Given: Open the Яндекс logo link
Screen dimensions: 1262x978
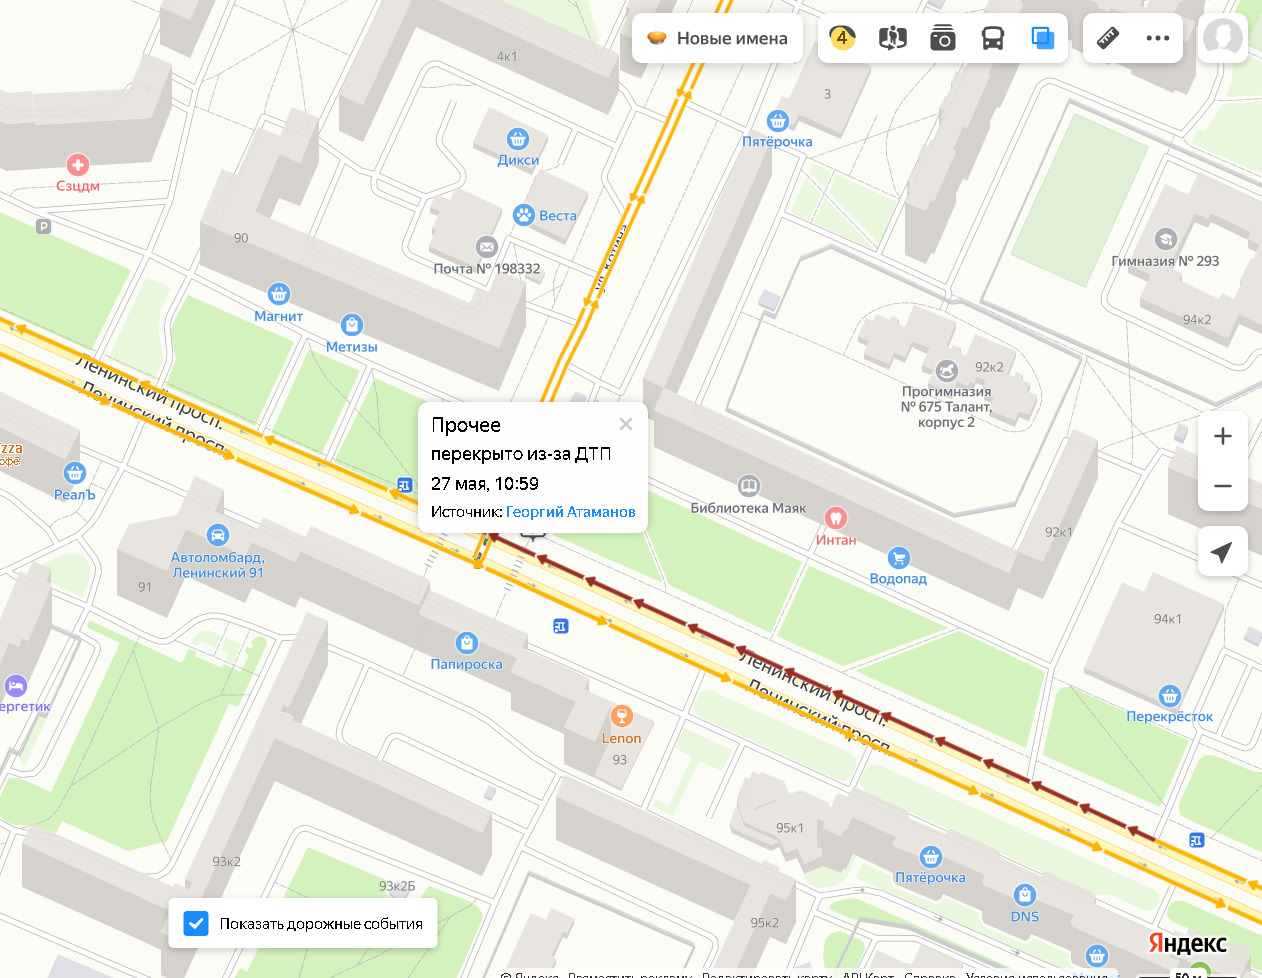Looking at the screenshot, I should pyautogui.click(x=1187, y=943).
